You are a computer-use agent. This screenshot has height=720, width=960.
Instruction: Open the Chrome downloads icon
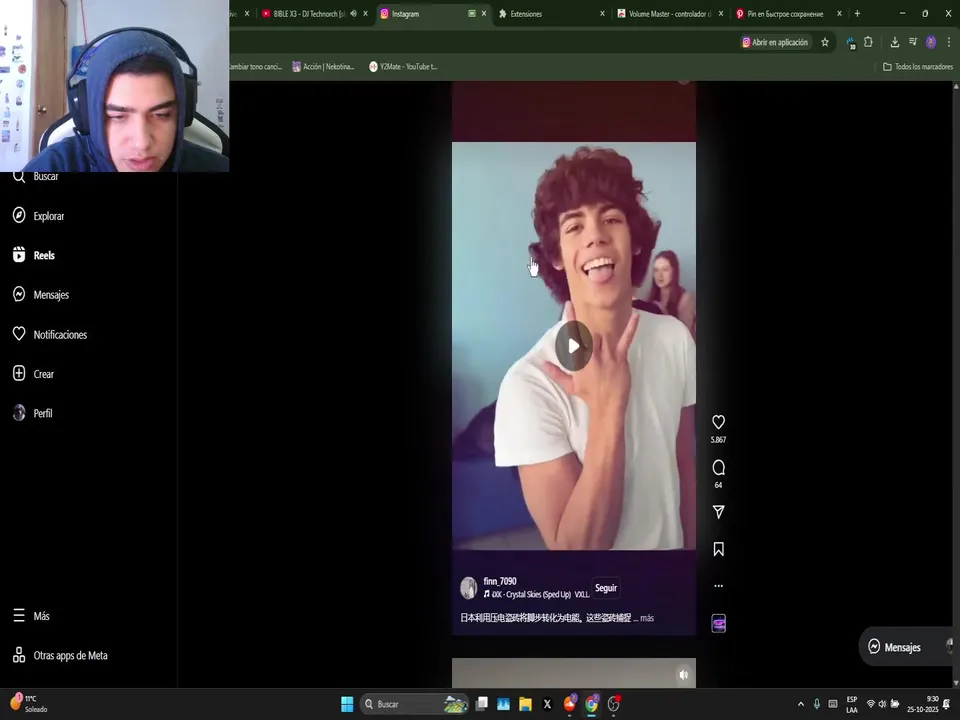(x=894, y=42)
